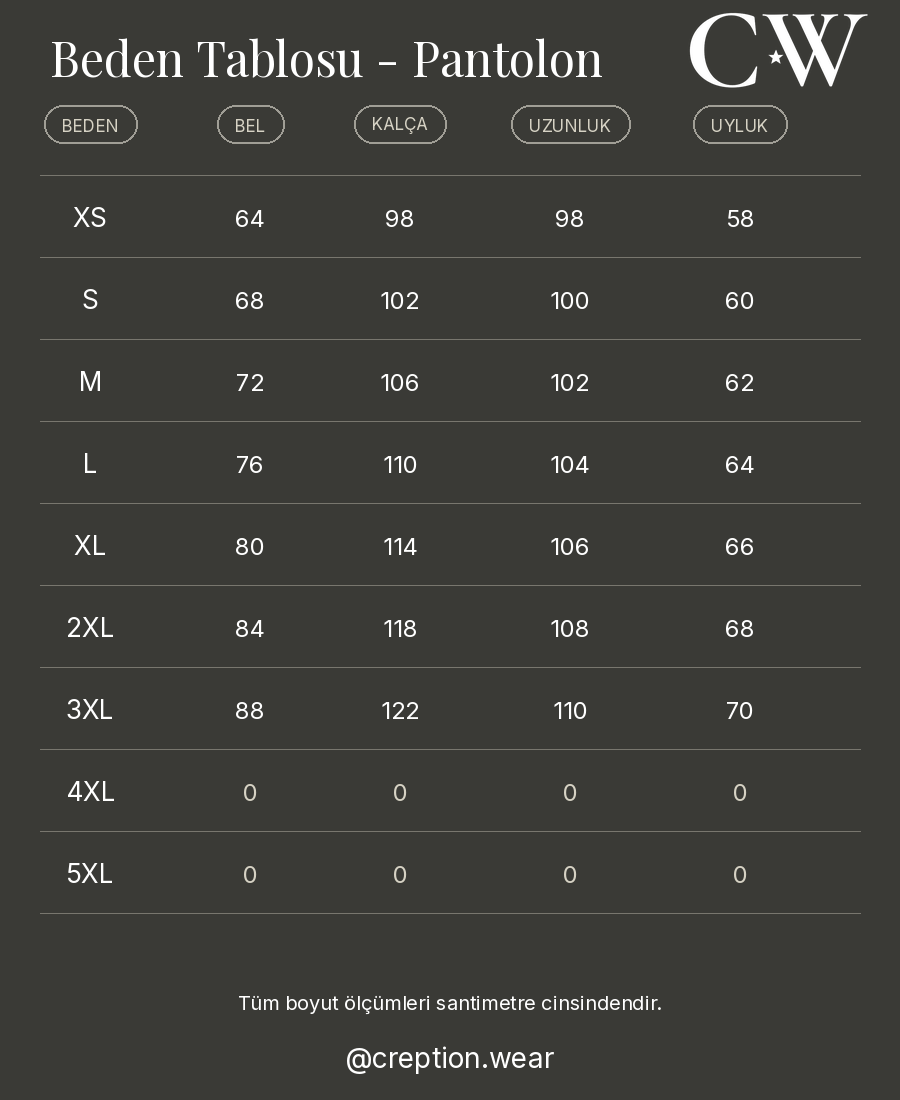Click the BEL value 72 for M

pyautogui.click(x=250, y=383)
